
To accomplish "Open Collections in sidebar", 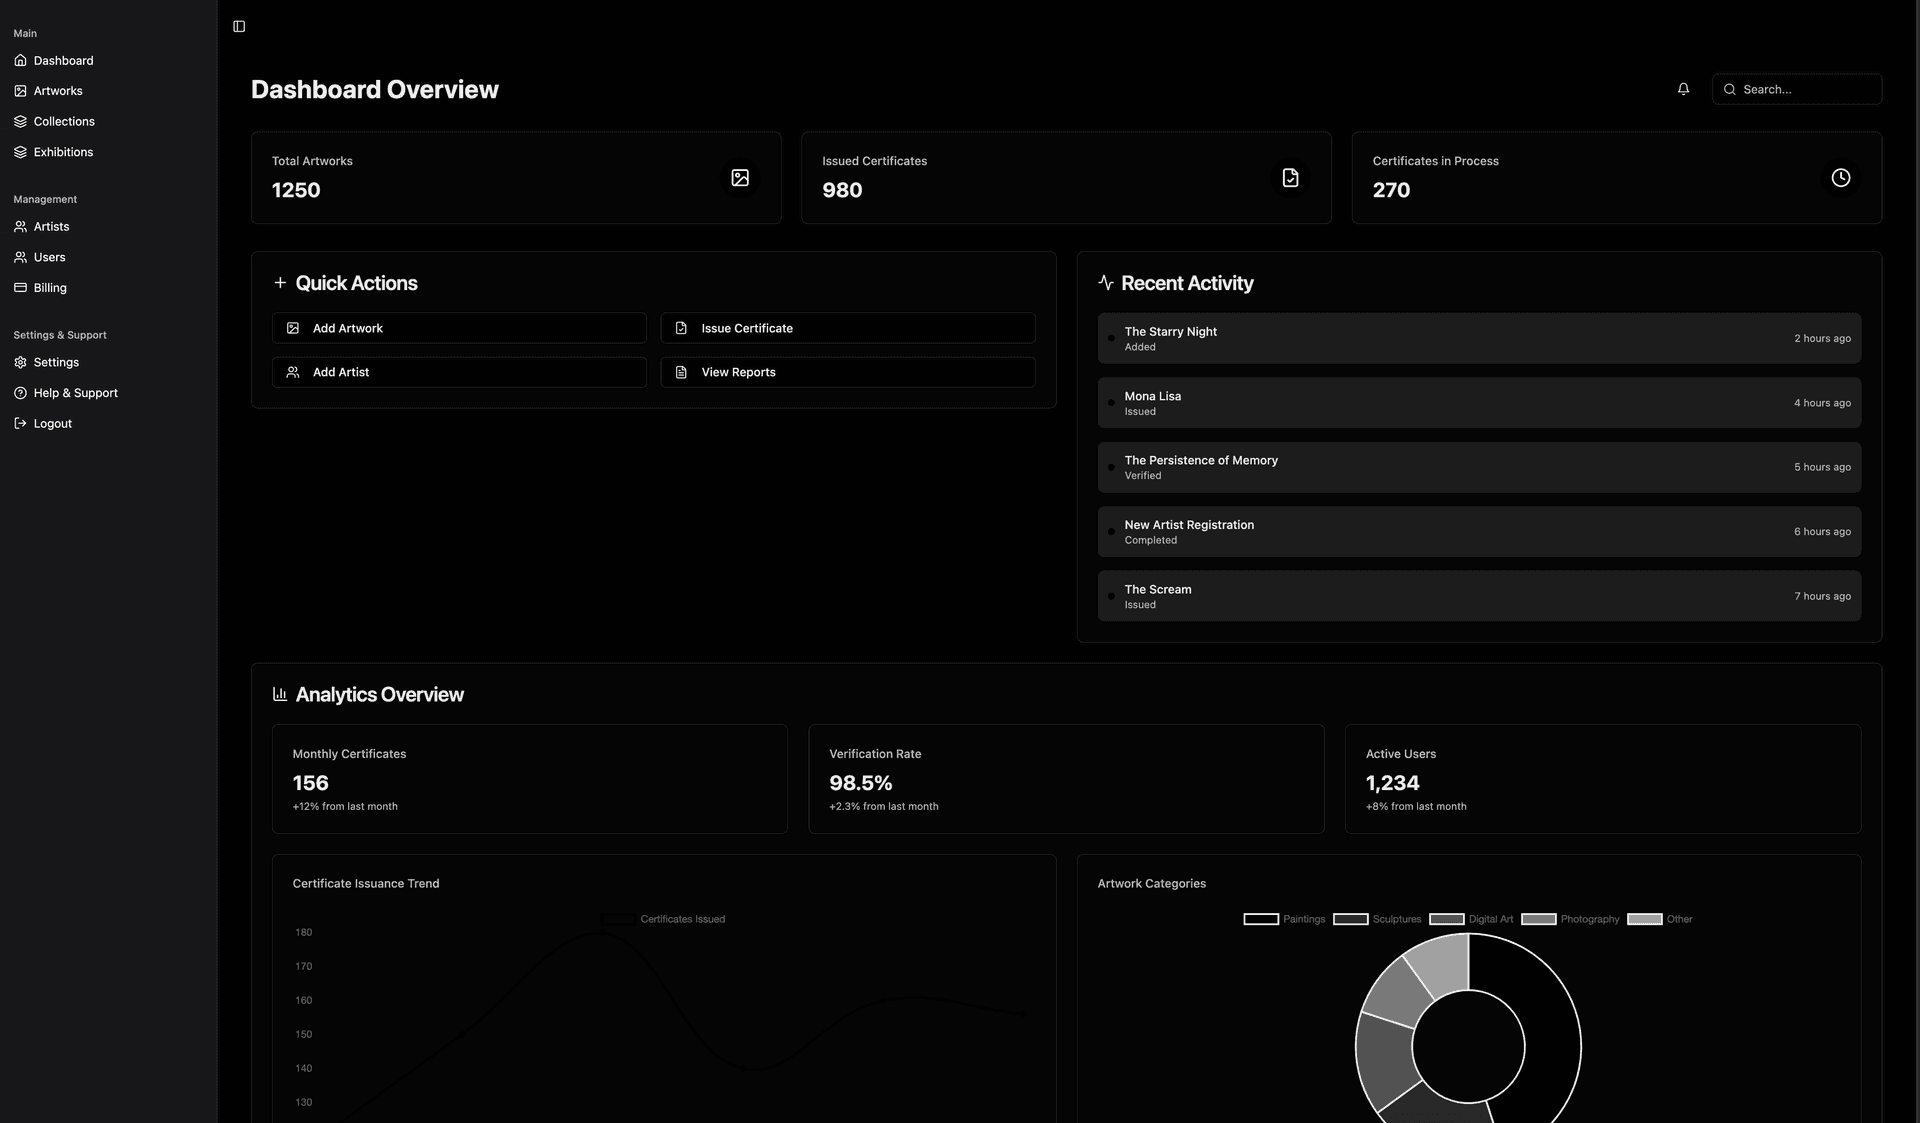I will click(64, 122).
